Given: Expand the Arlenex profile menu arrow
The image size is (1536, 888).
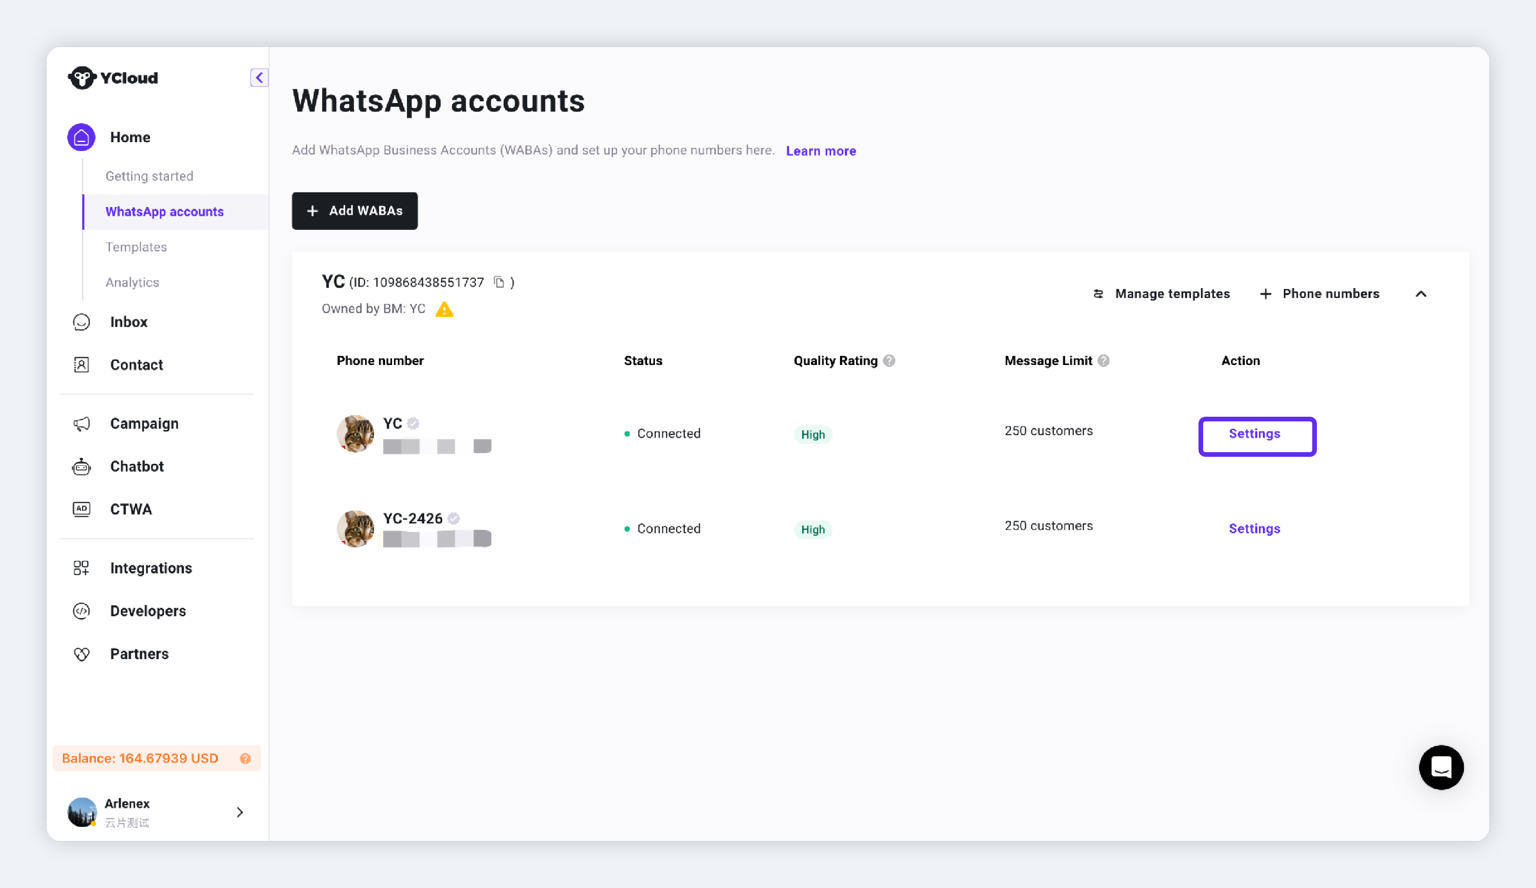Looking at the screenshot, I should pos(240,812).
